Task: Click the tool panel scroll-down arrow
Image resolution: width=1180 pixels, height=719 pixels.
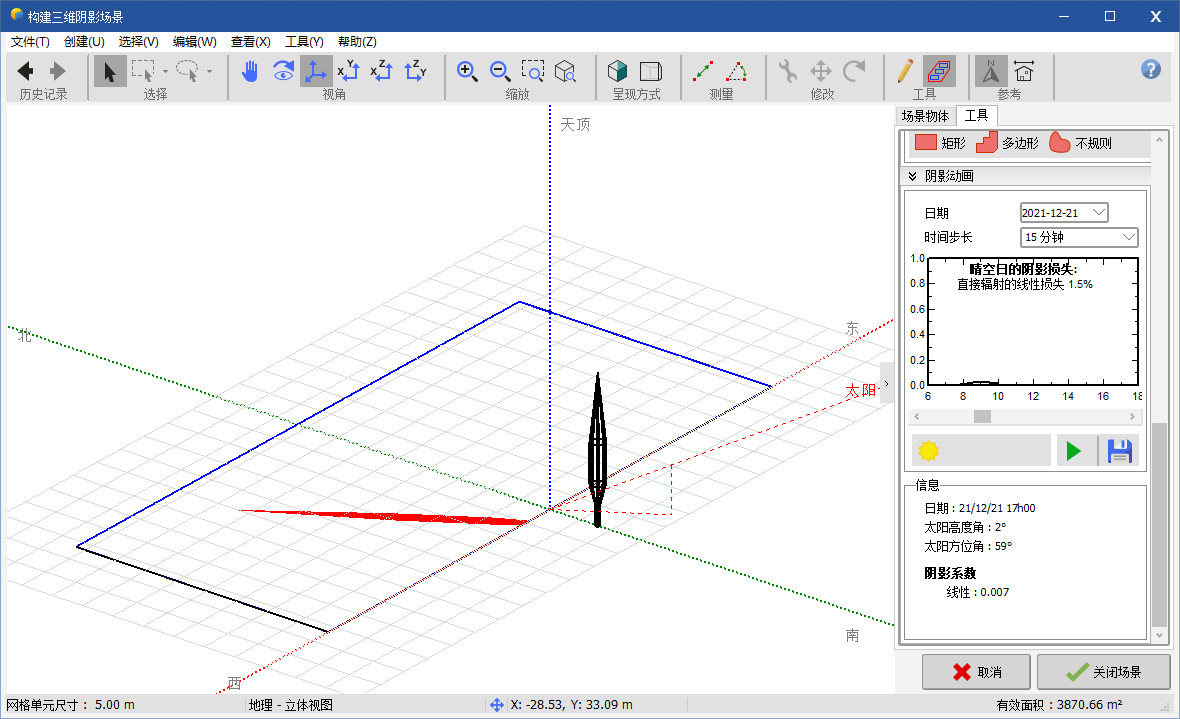Action: [1159, 635]
